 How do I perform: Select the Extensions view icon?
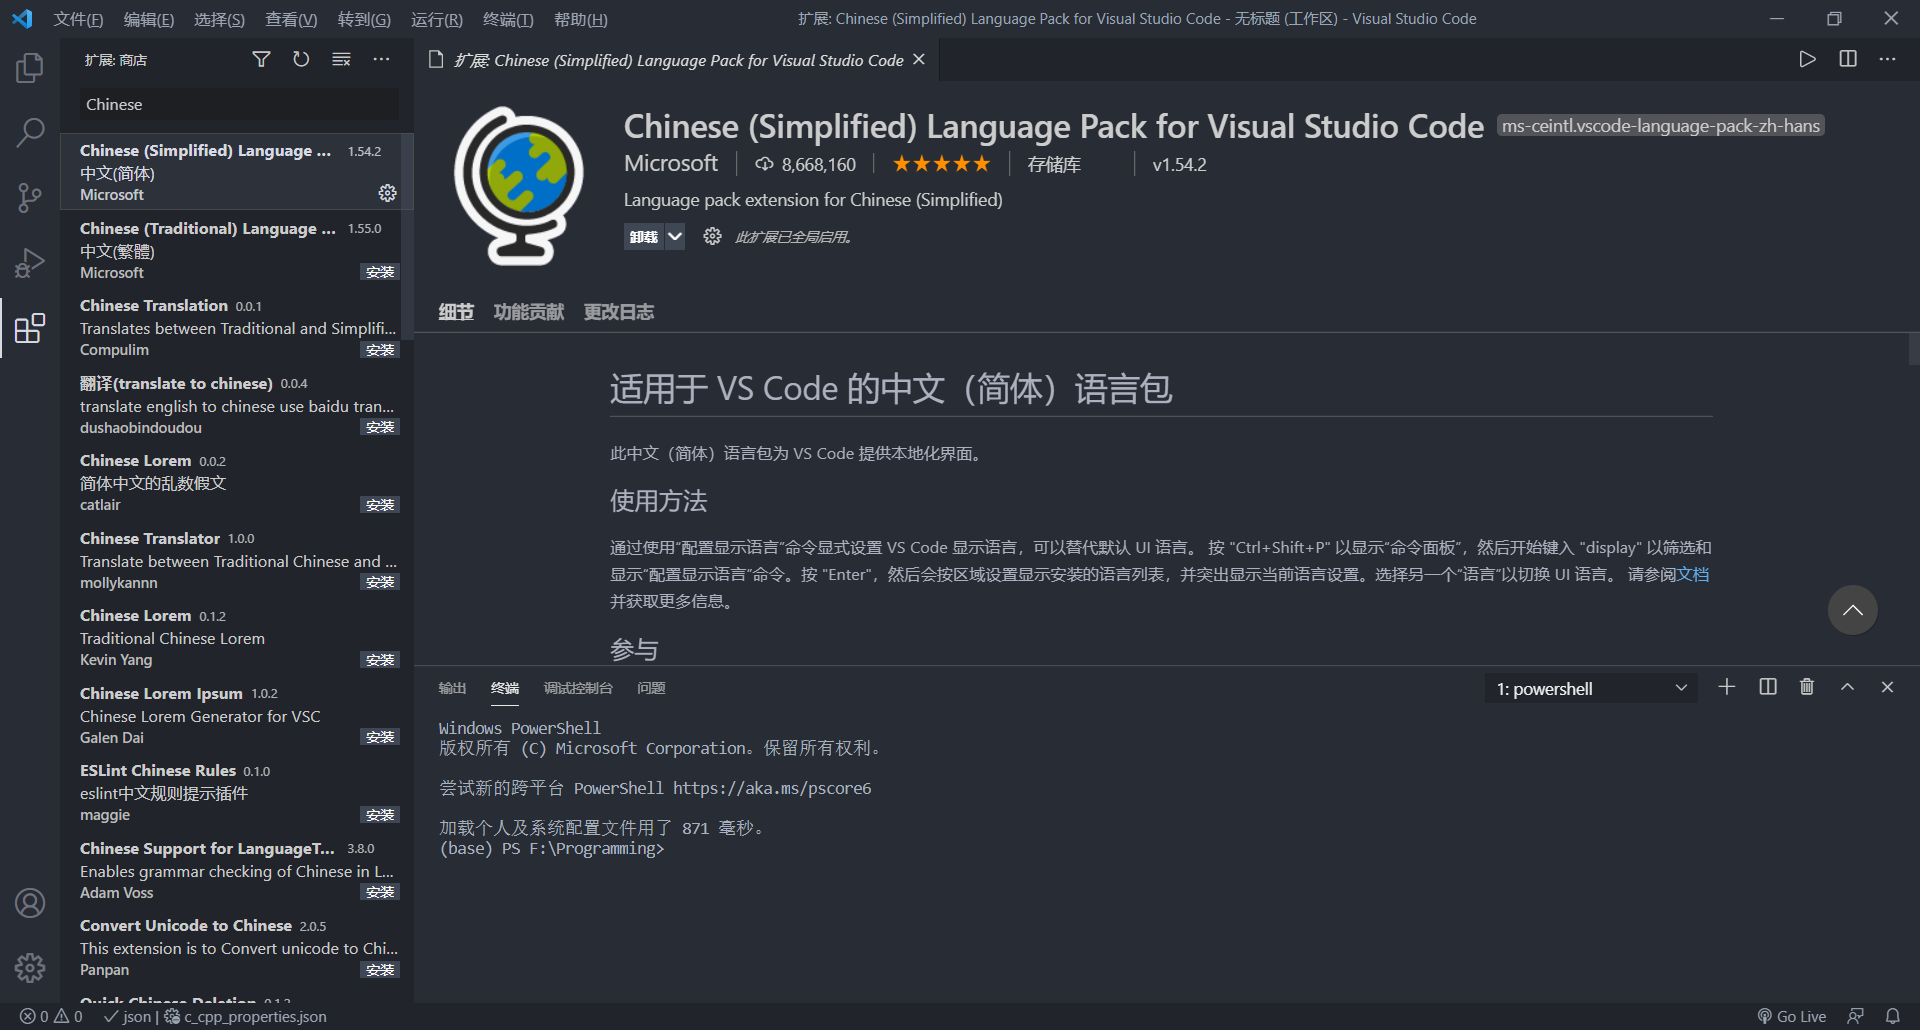pyautogui.click(x=30, y=327)
